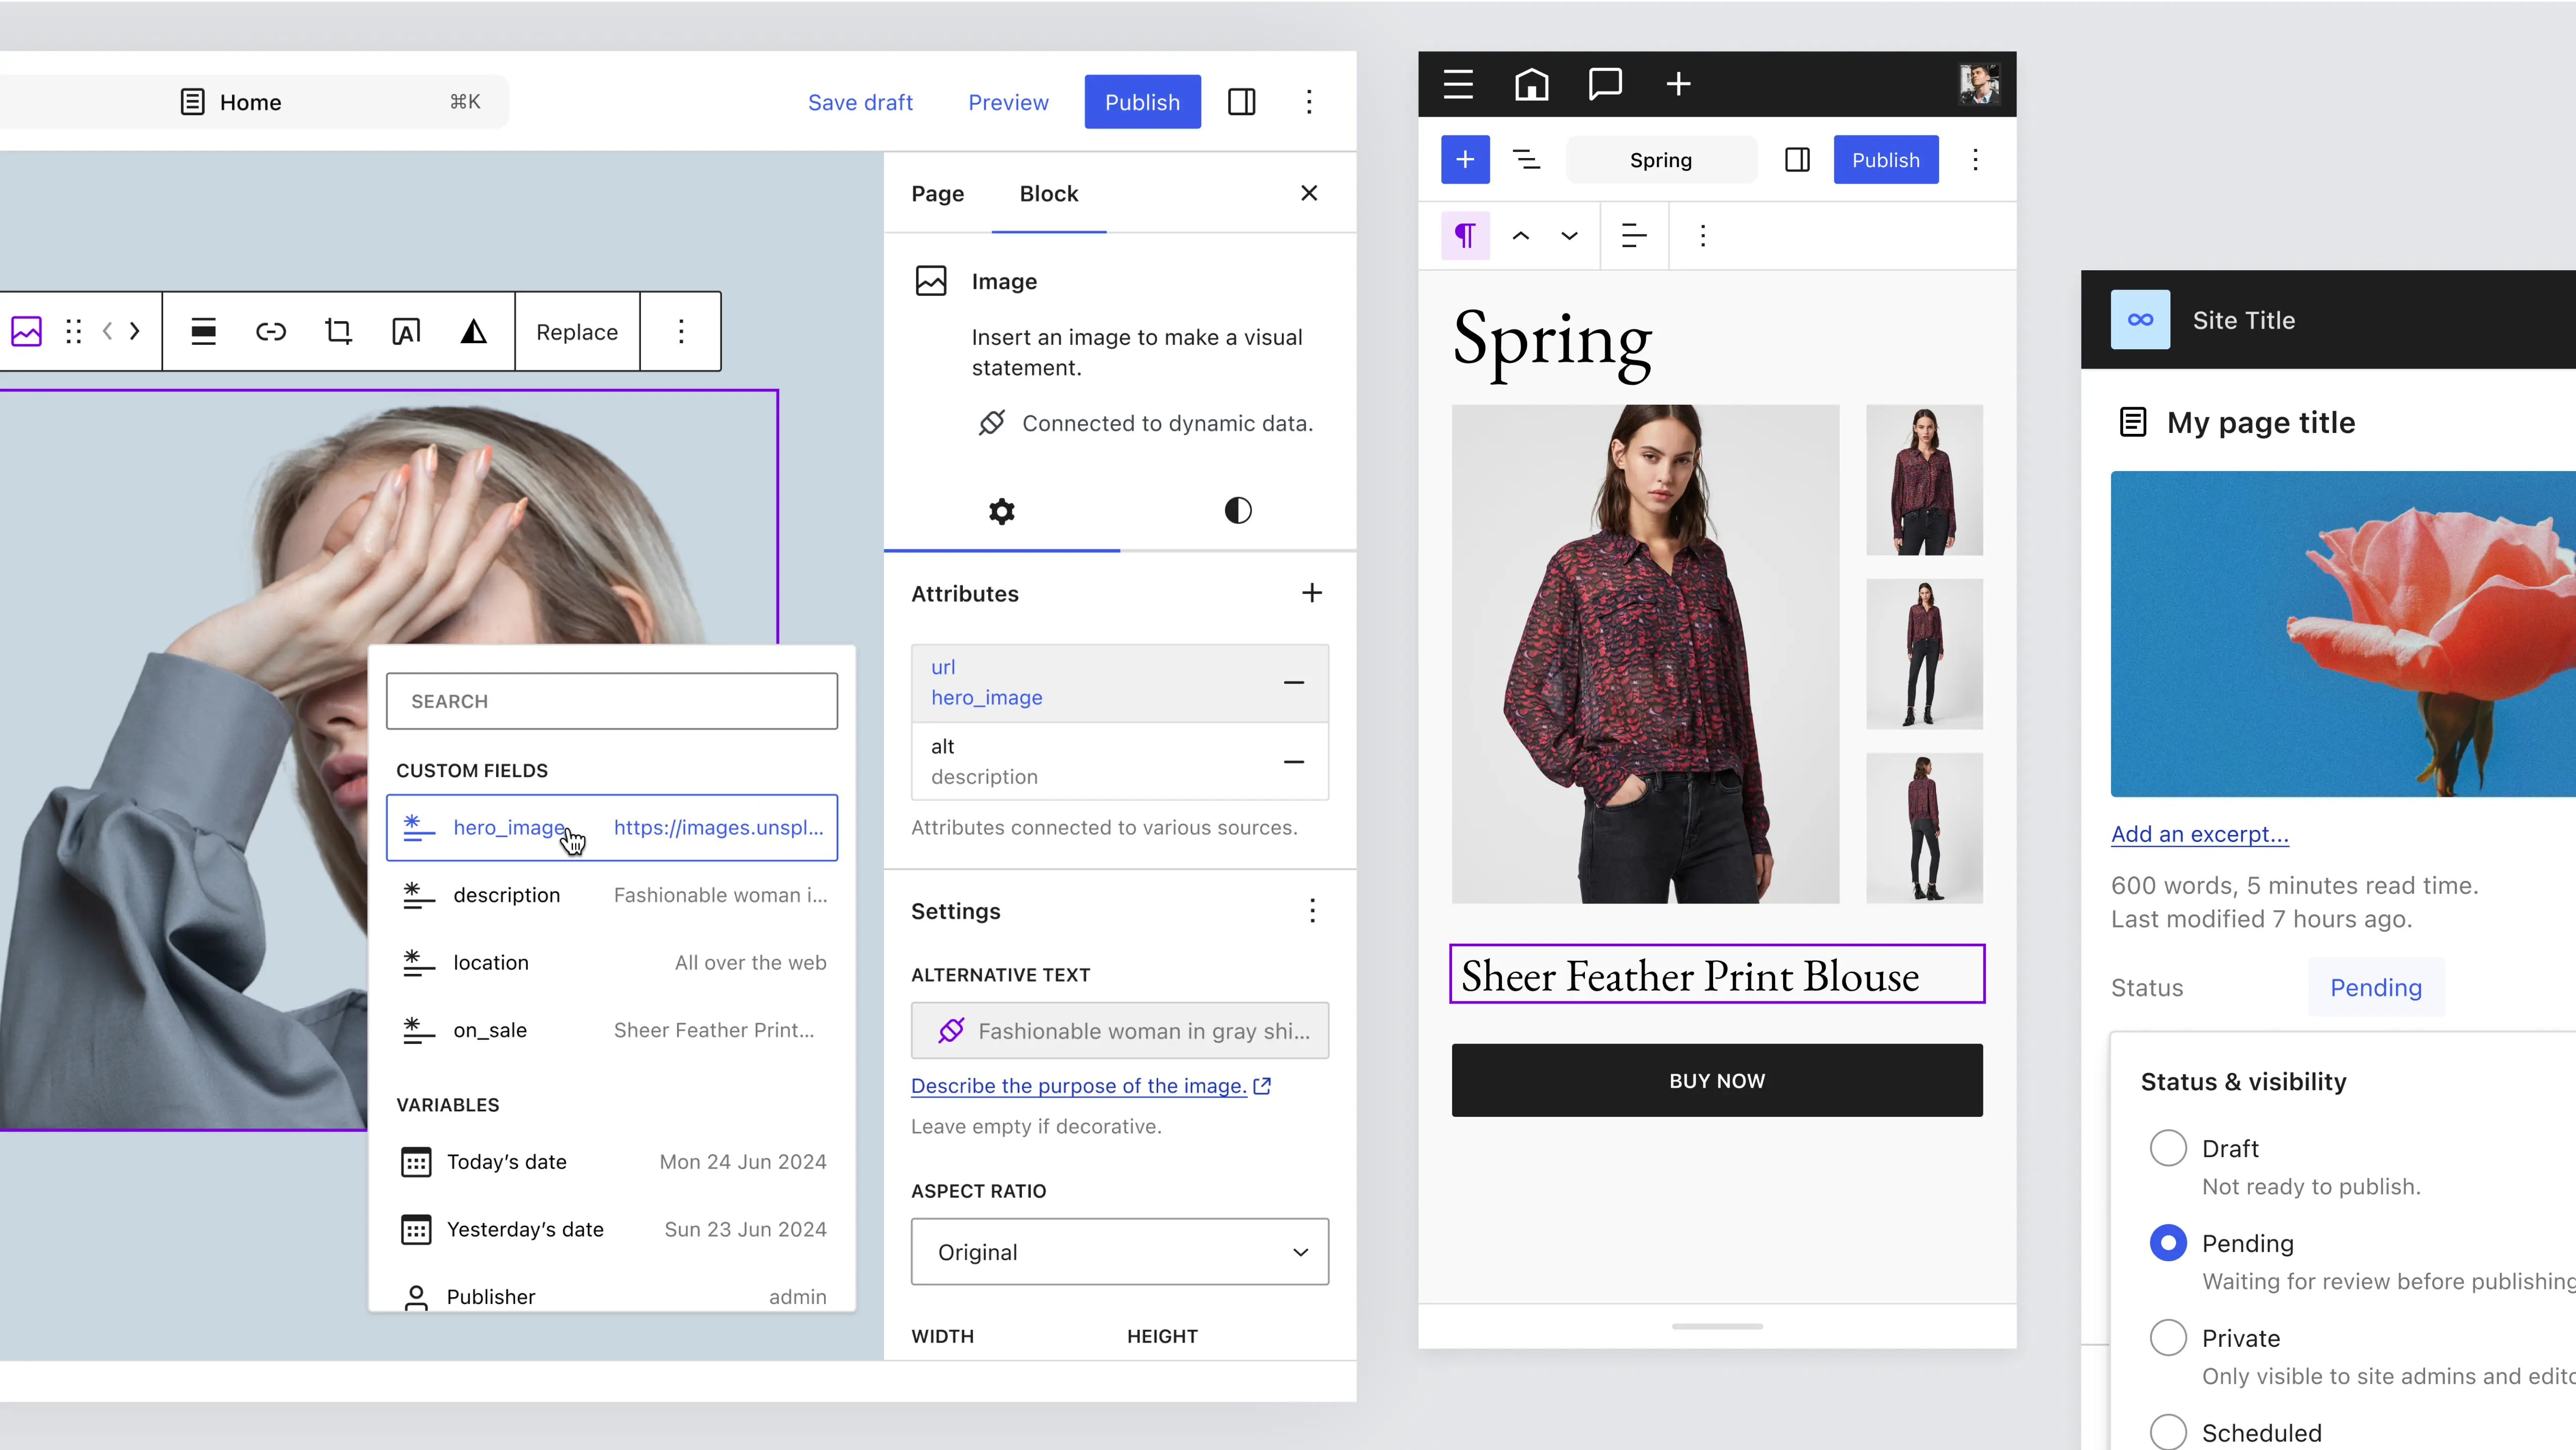
Task: Click the add text over image icon
Action: click(406, 332)
